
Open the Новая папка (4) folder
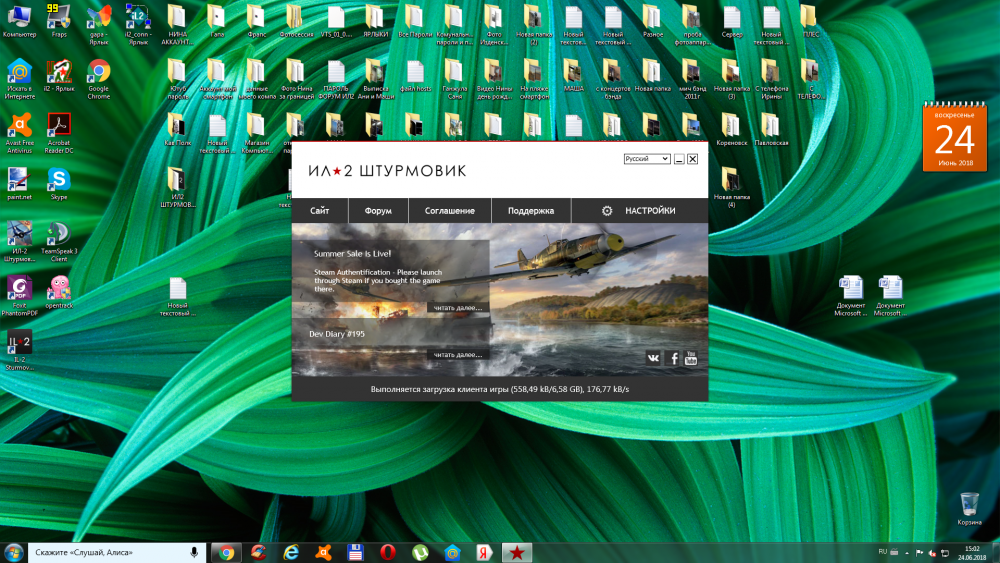[731, 187]
